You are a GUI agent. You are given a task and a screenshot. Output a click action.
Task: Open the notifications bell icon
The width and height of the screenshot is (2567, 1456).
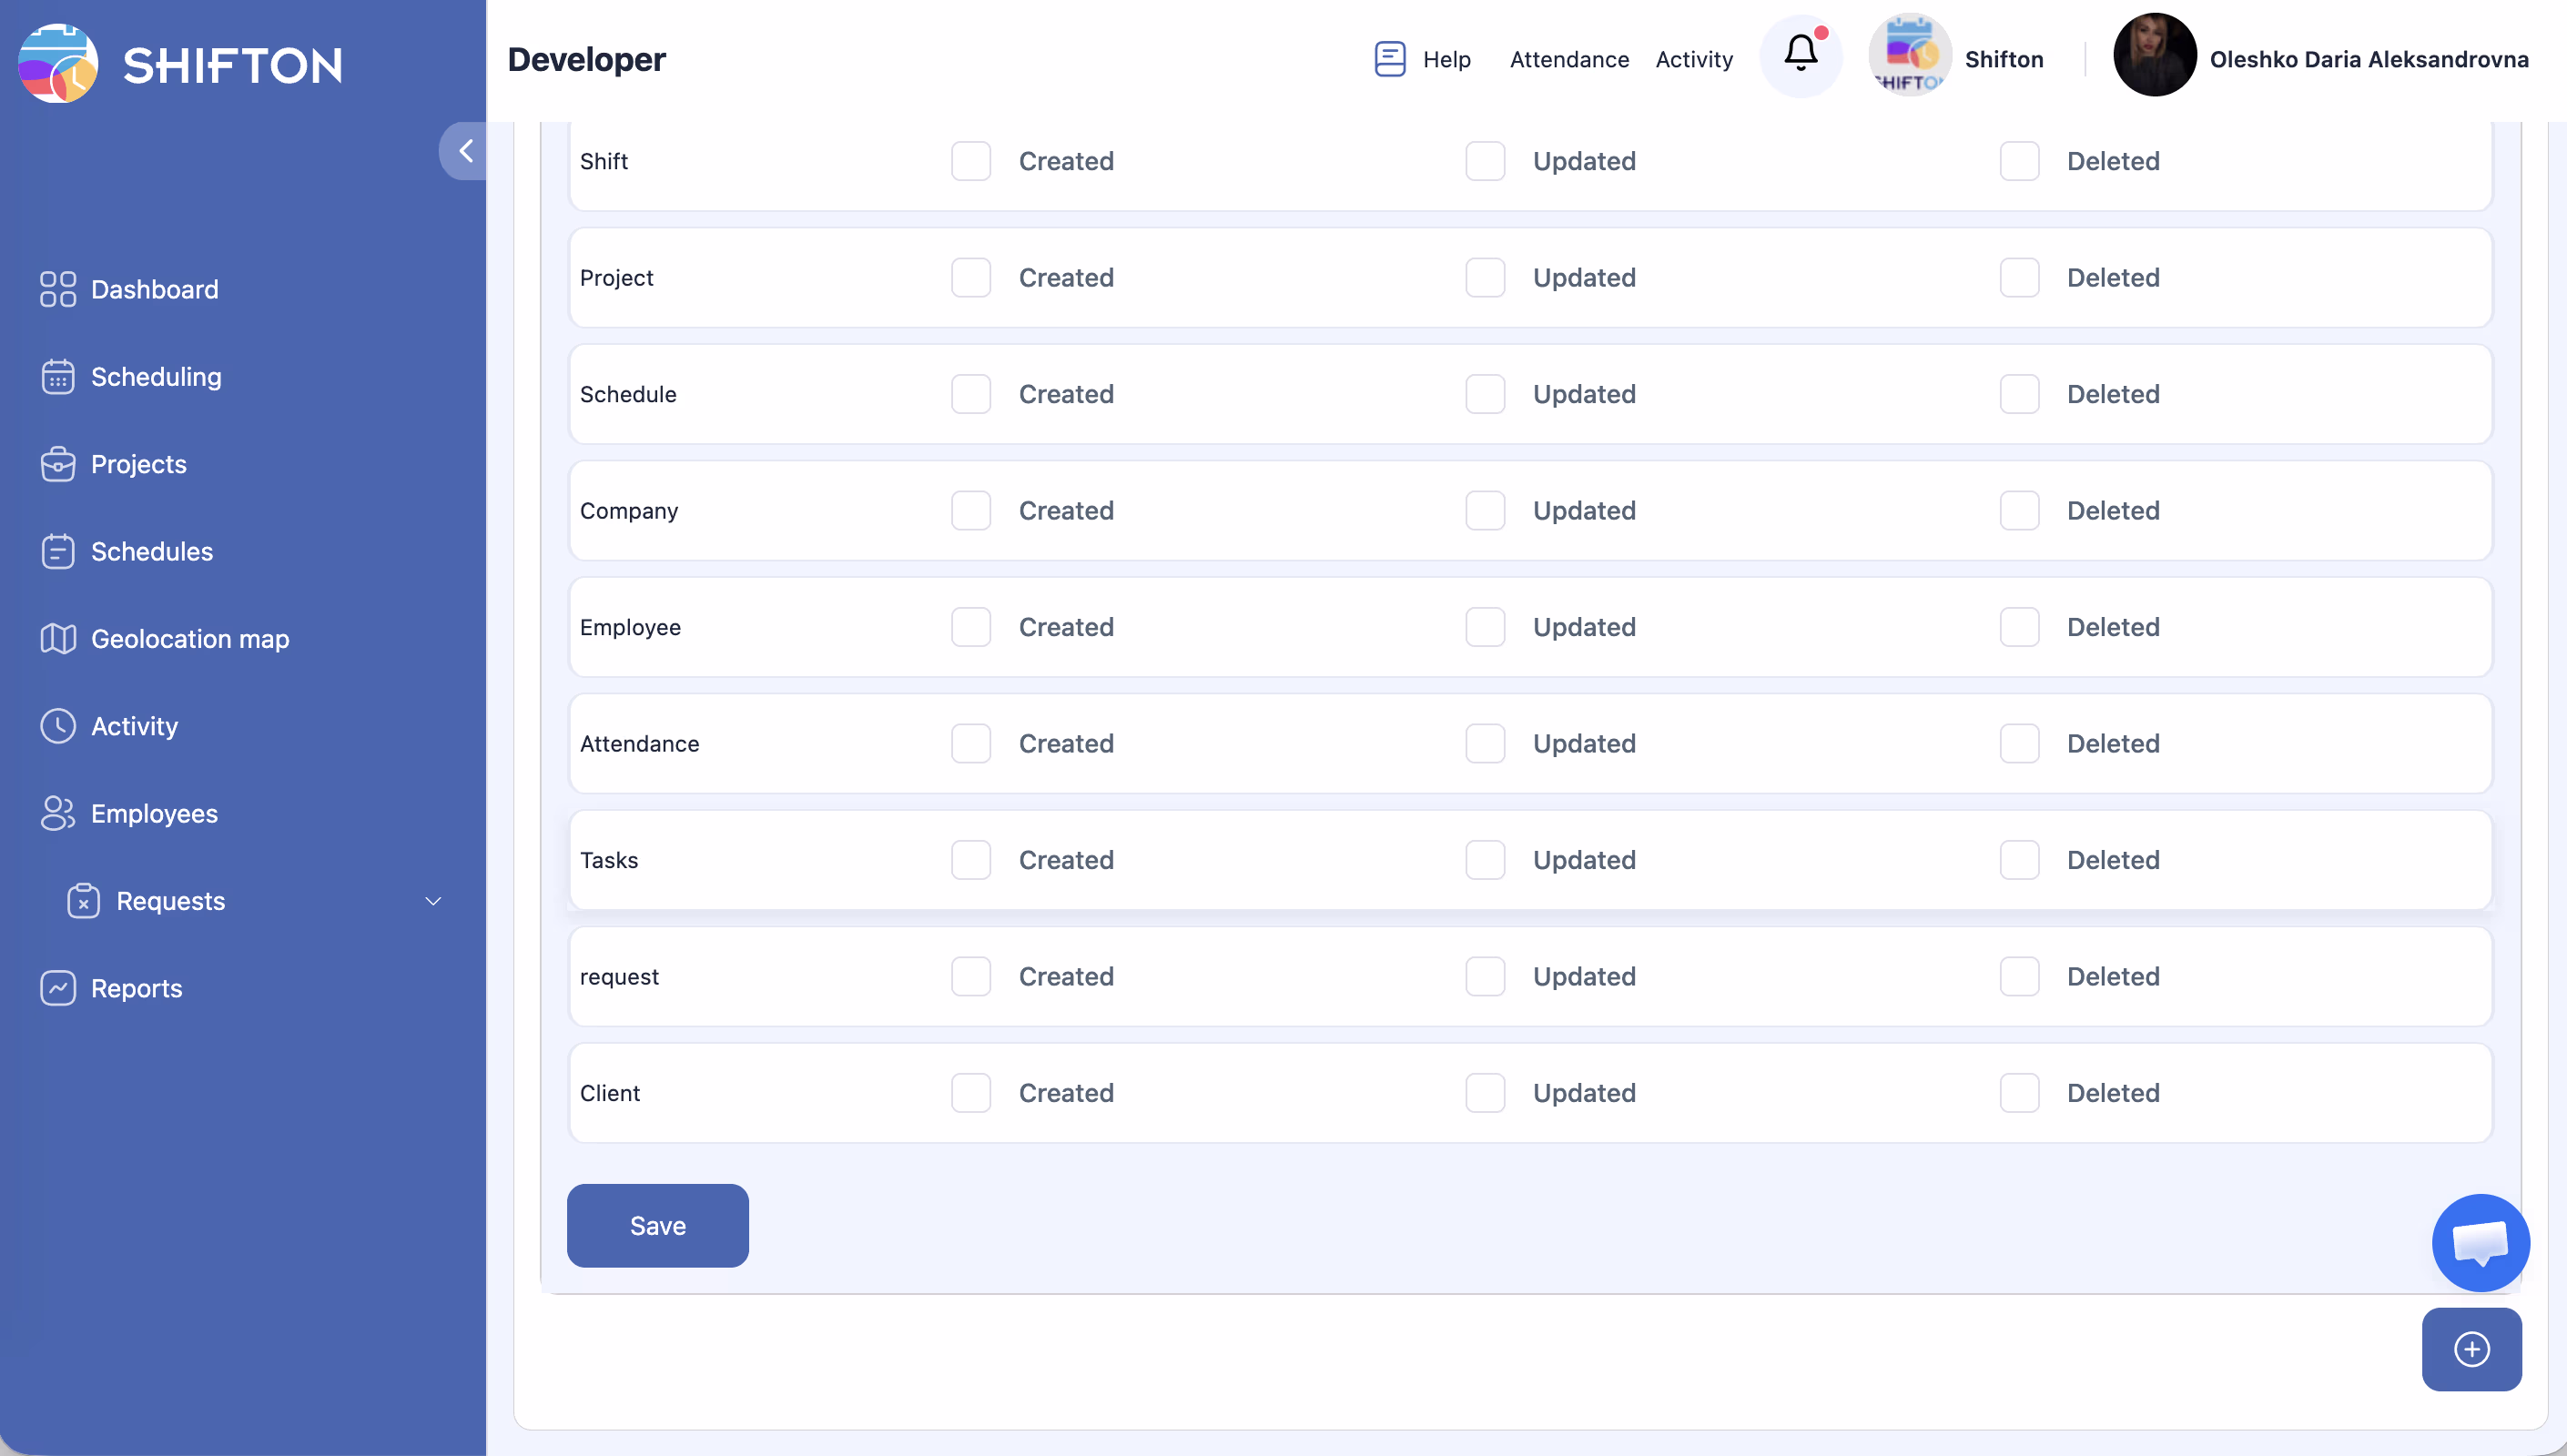click(1800, 55)
